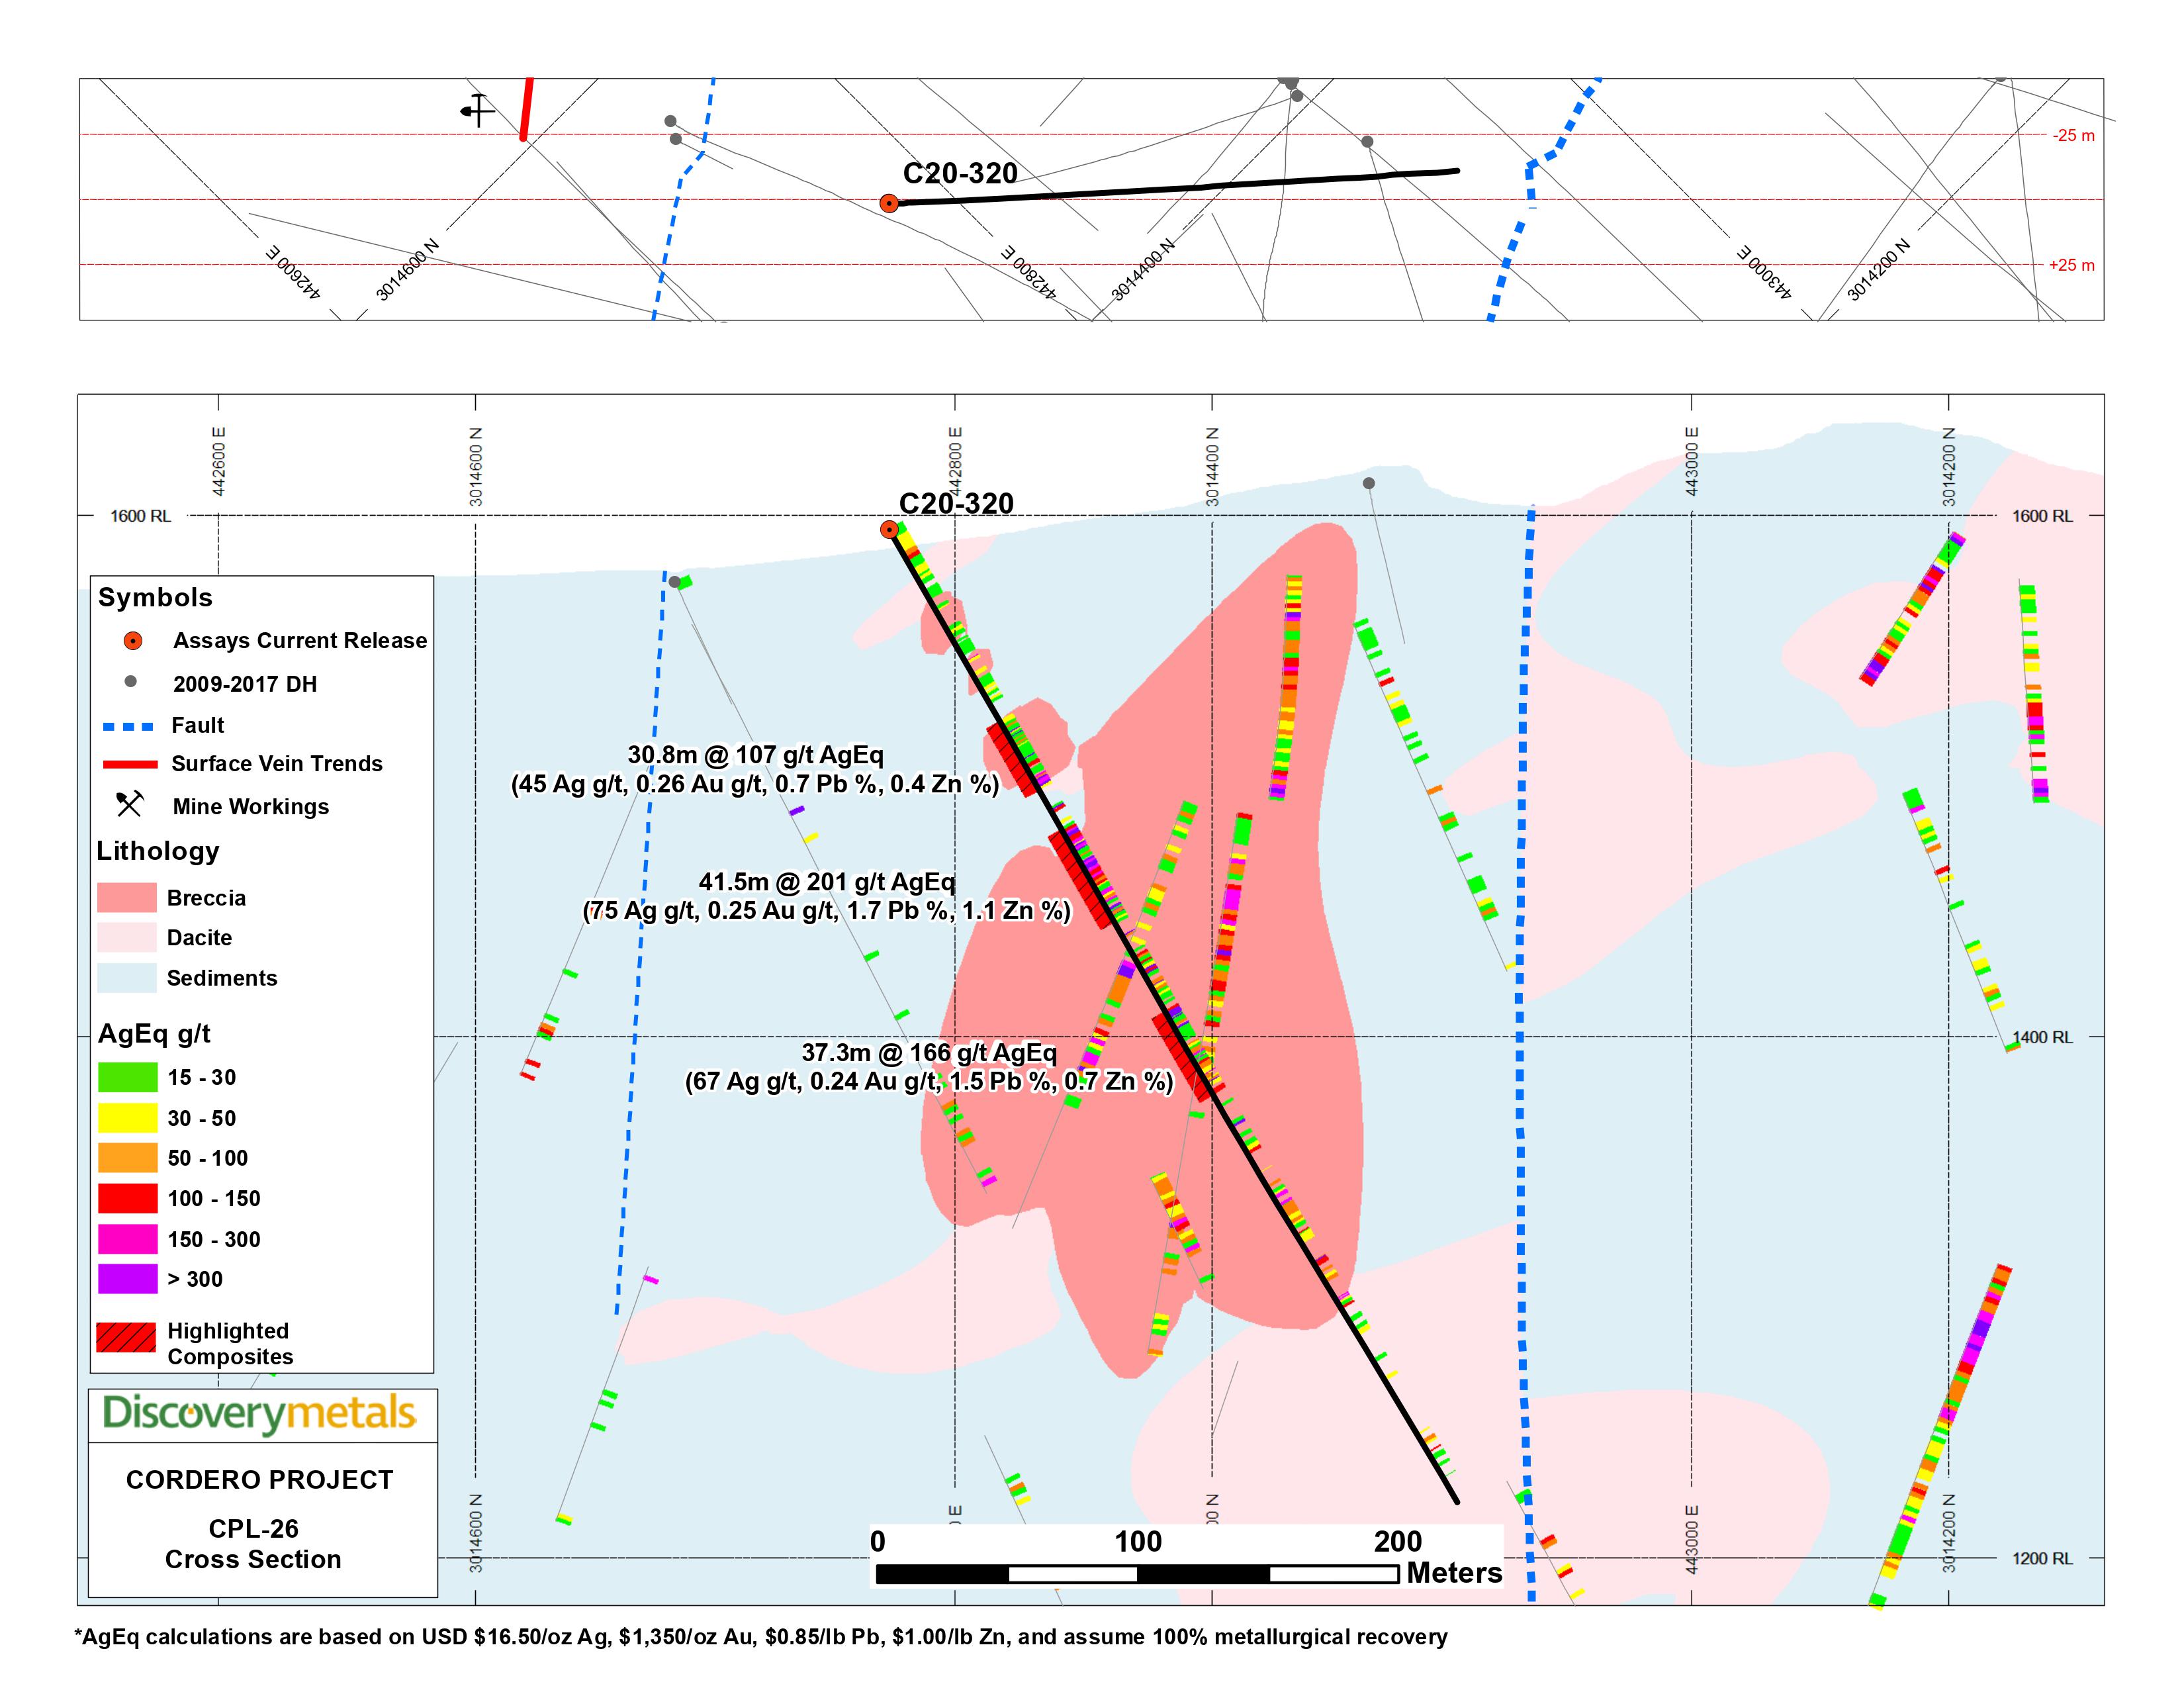Click the 2009-2017 DH grey dot symbol
This screenshot has height=1688, width=2184.
pyautogui.click(x=131, y=682)
